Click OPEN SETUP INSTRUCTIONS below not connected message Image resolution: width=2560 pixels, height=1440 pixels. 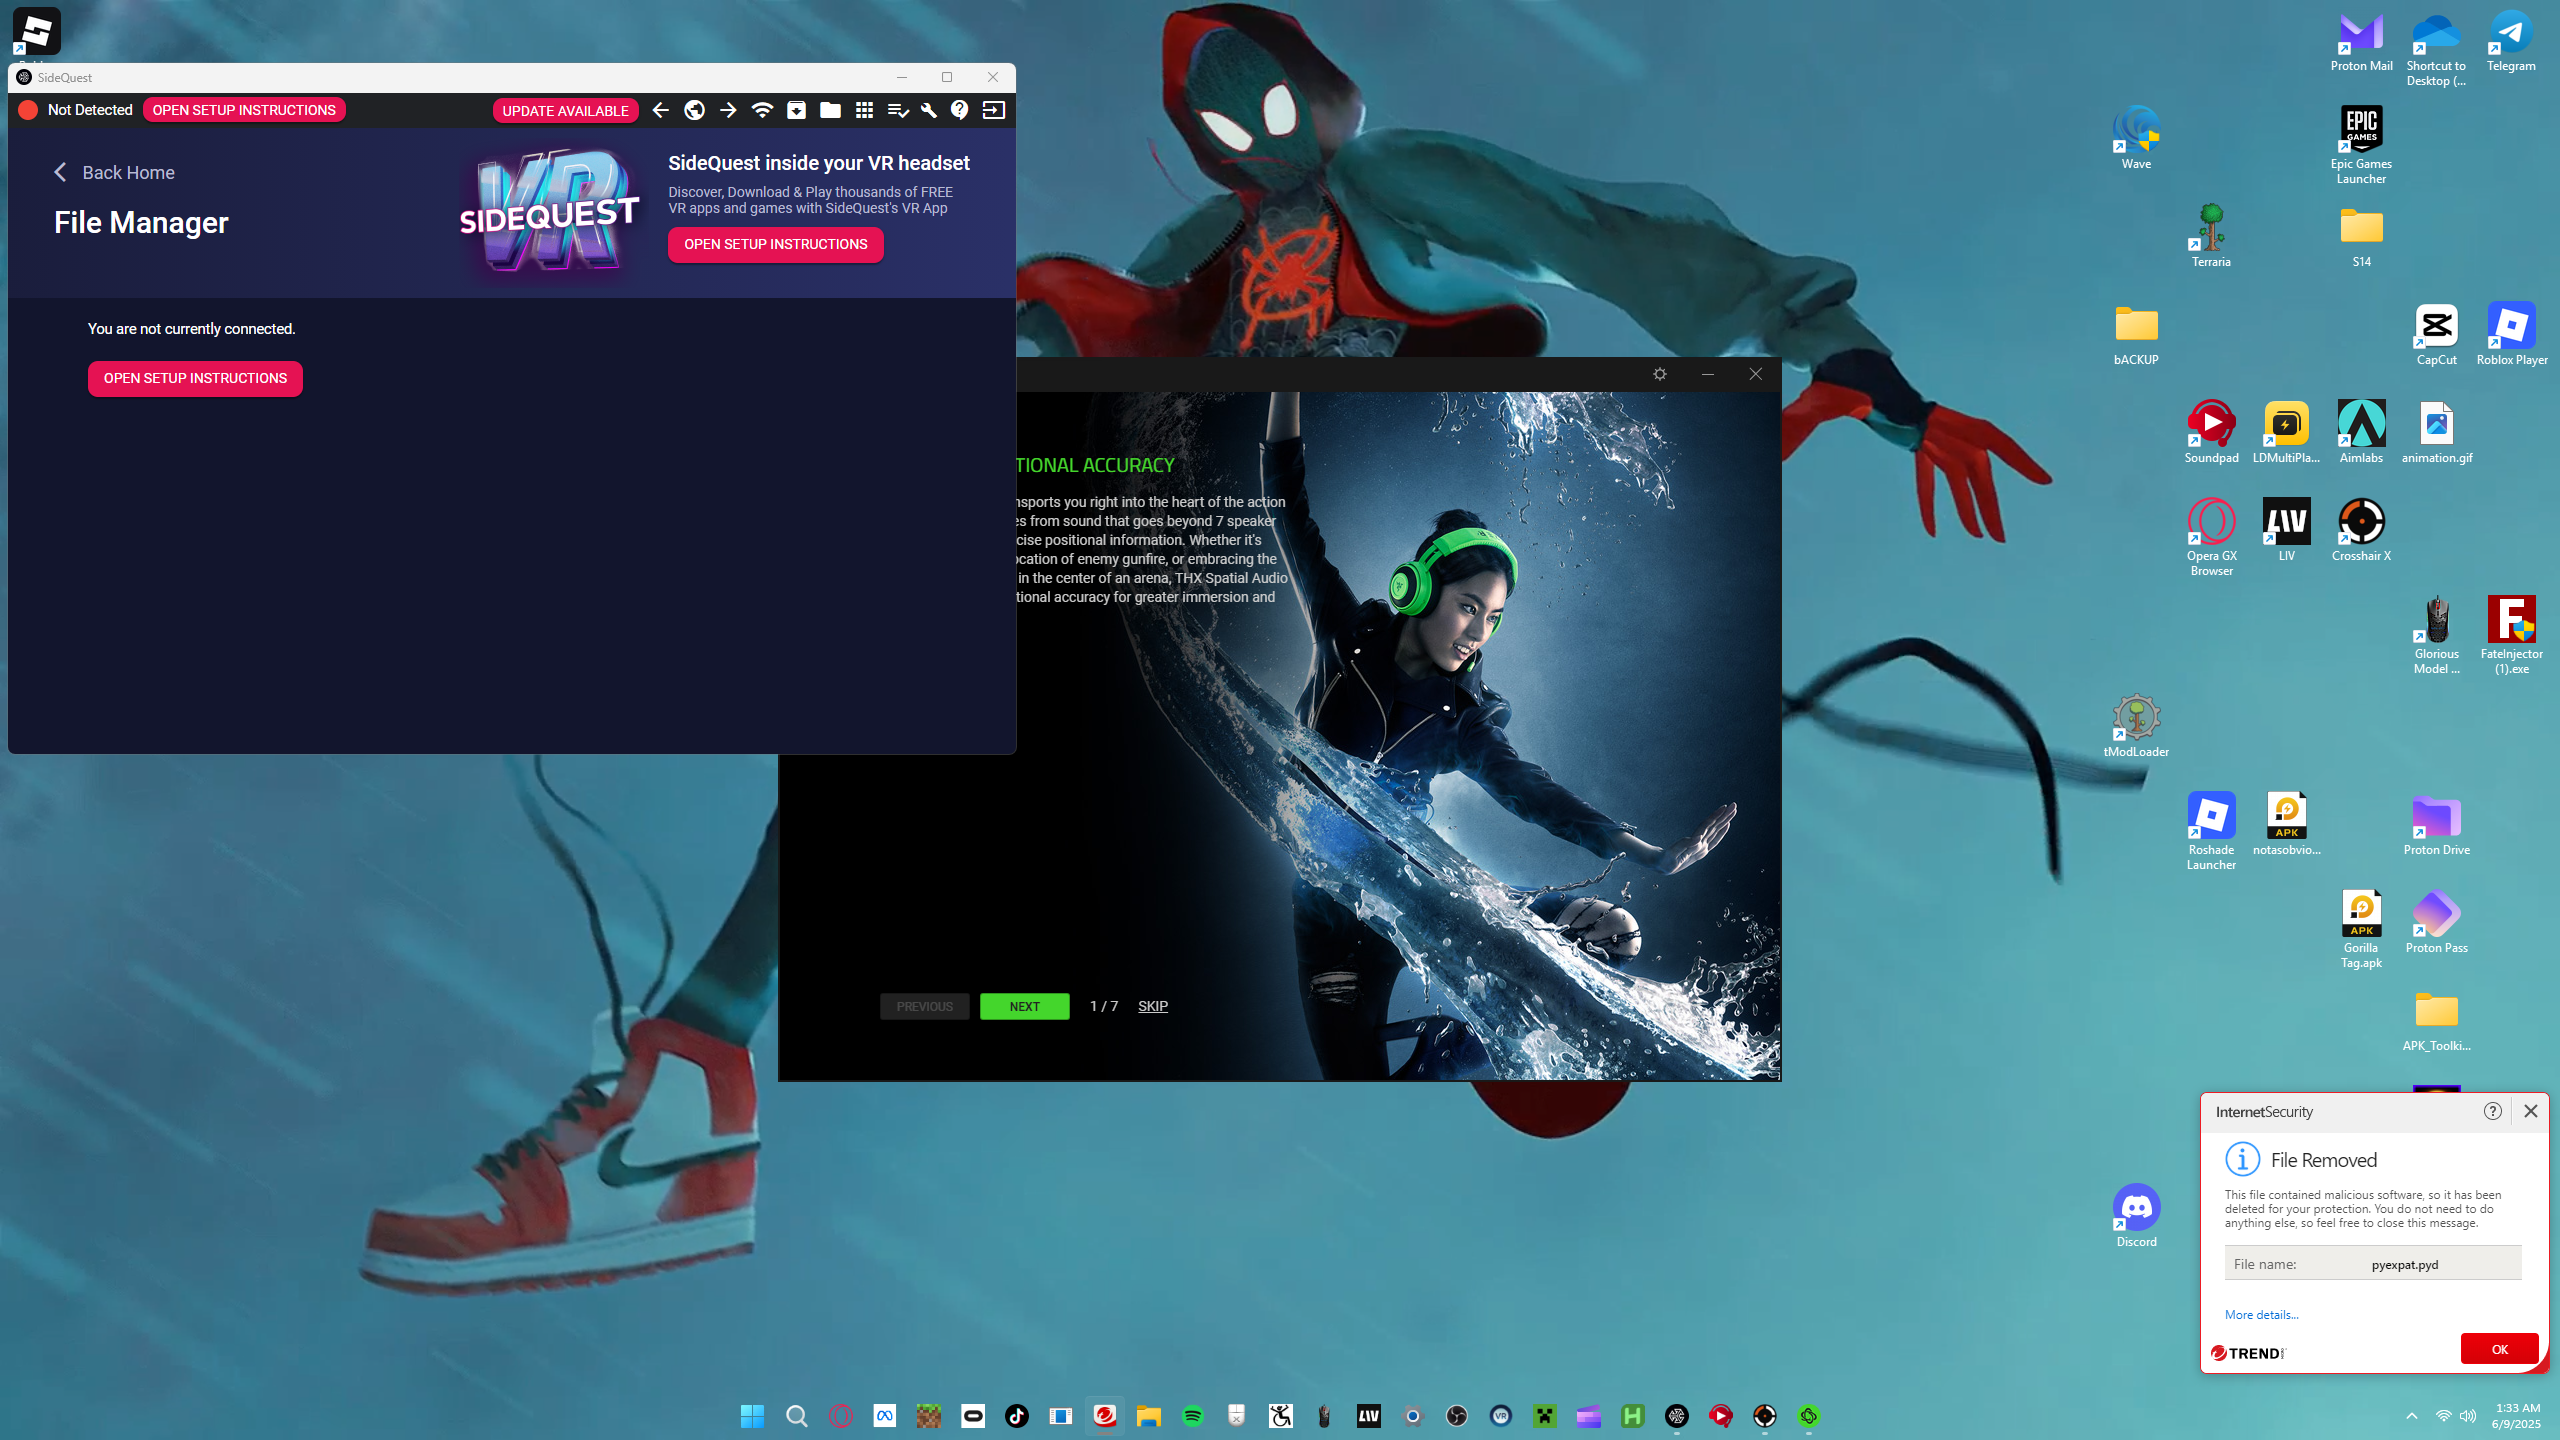click(x=195, y=379)
